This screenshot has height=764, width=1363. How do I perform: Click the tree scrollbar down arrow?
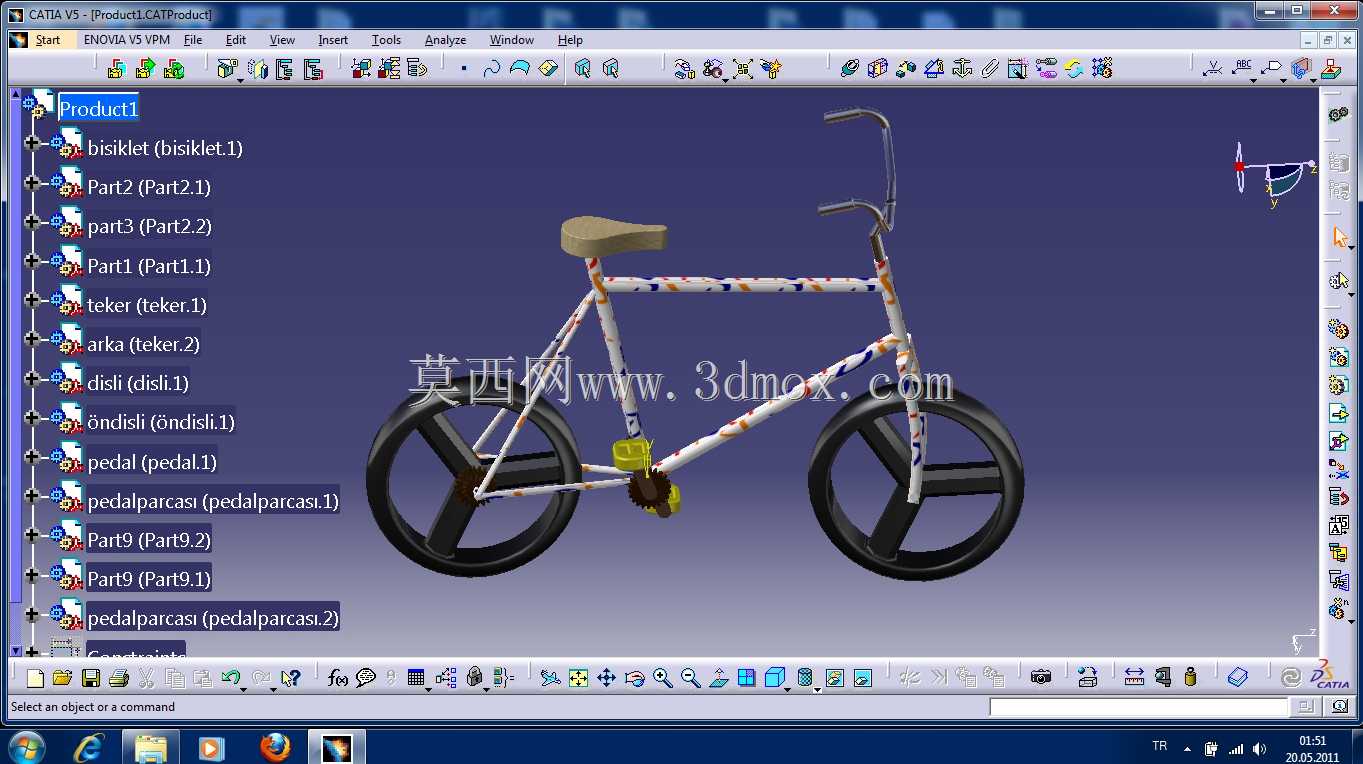click(x=15, y=650)
